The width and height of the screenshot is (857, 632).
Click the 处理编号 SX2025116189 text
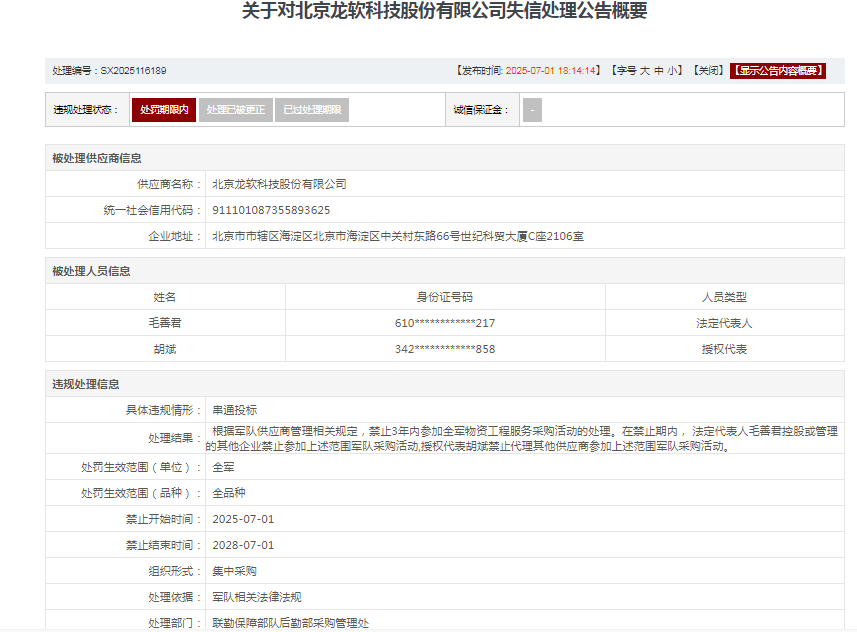click(109, 71)
